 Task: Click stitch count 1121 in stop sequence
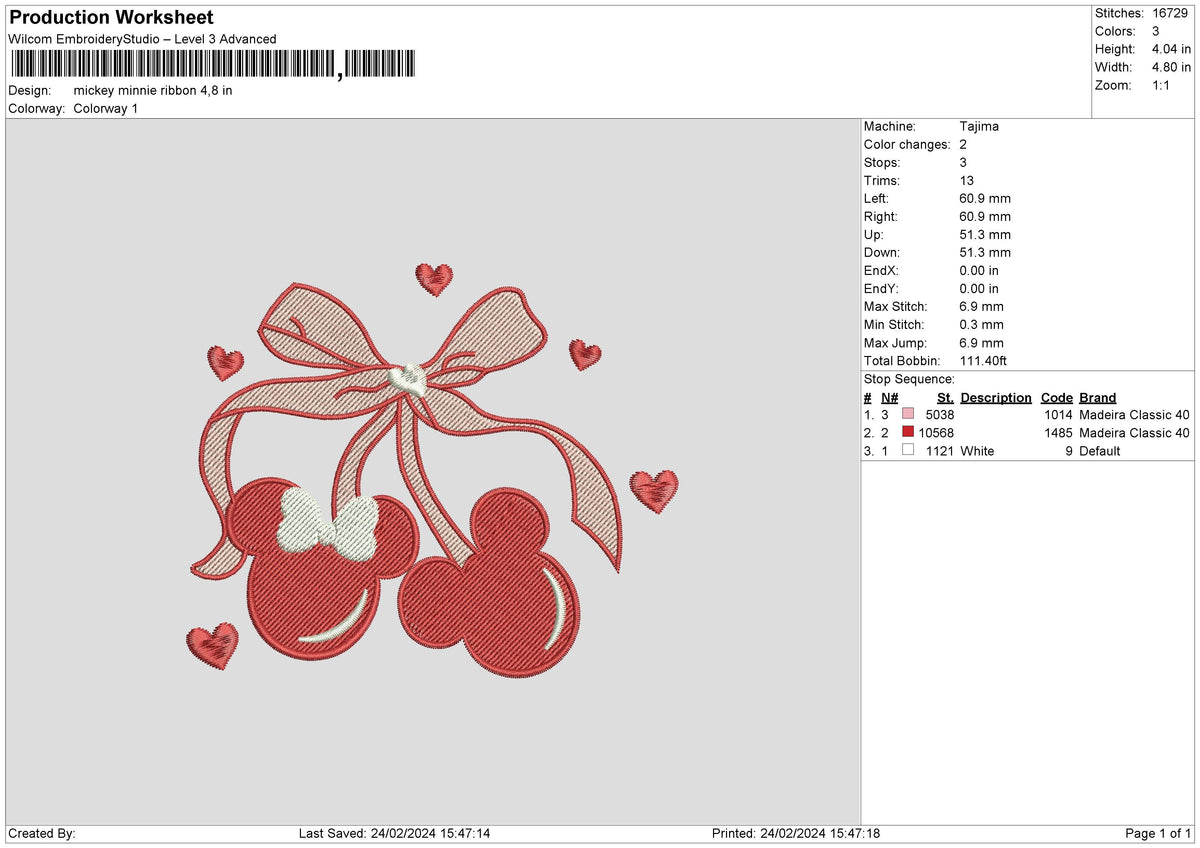pos(940,450)
